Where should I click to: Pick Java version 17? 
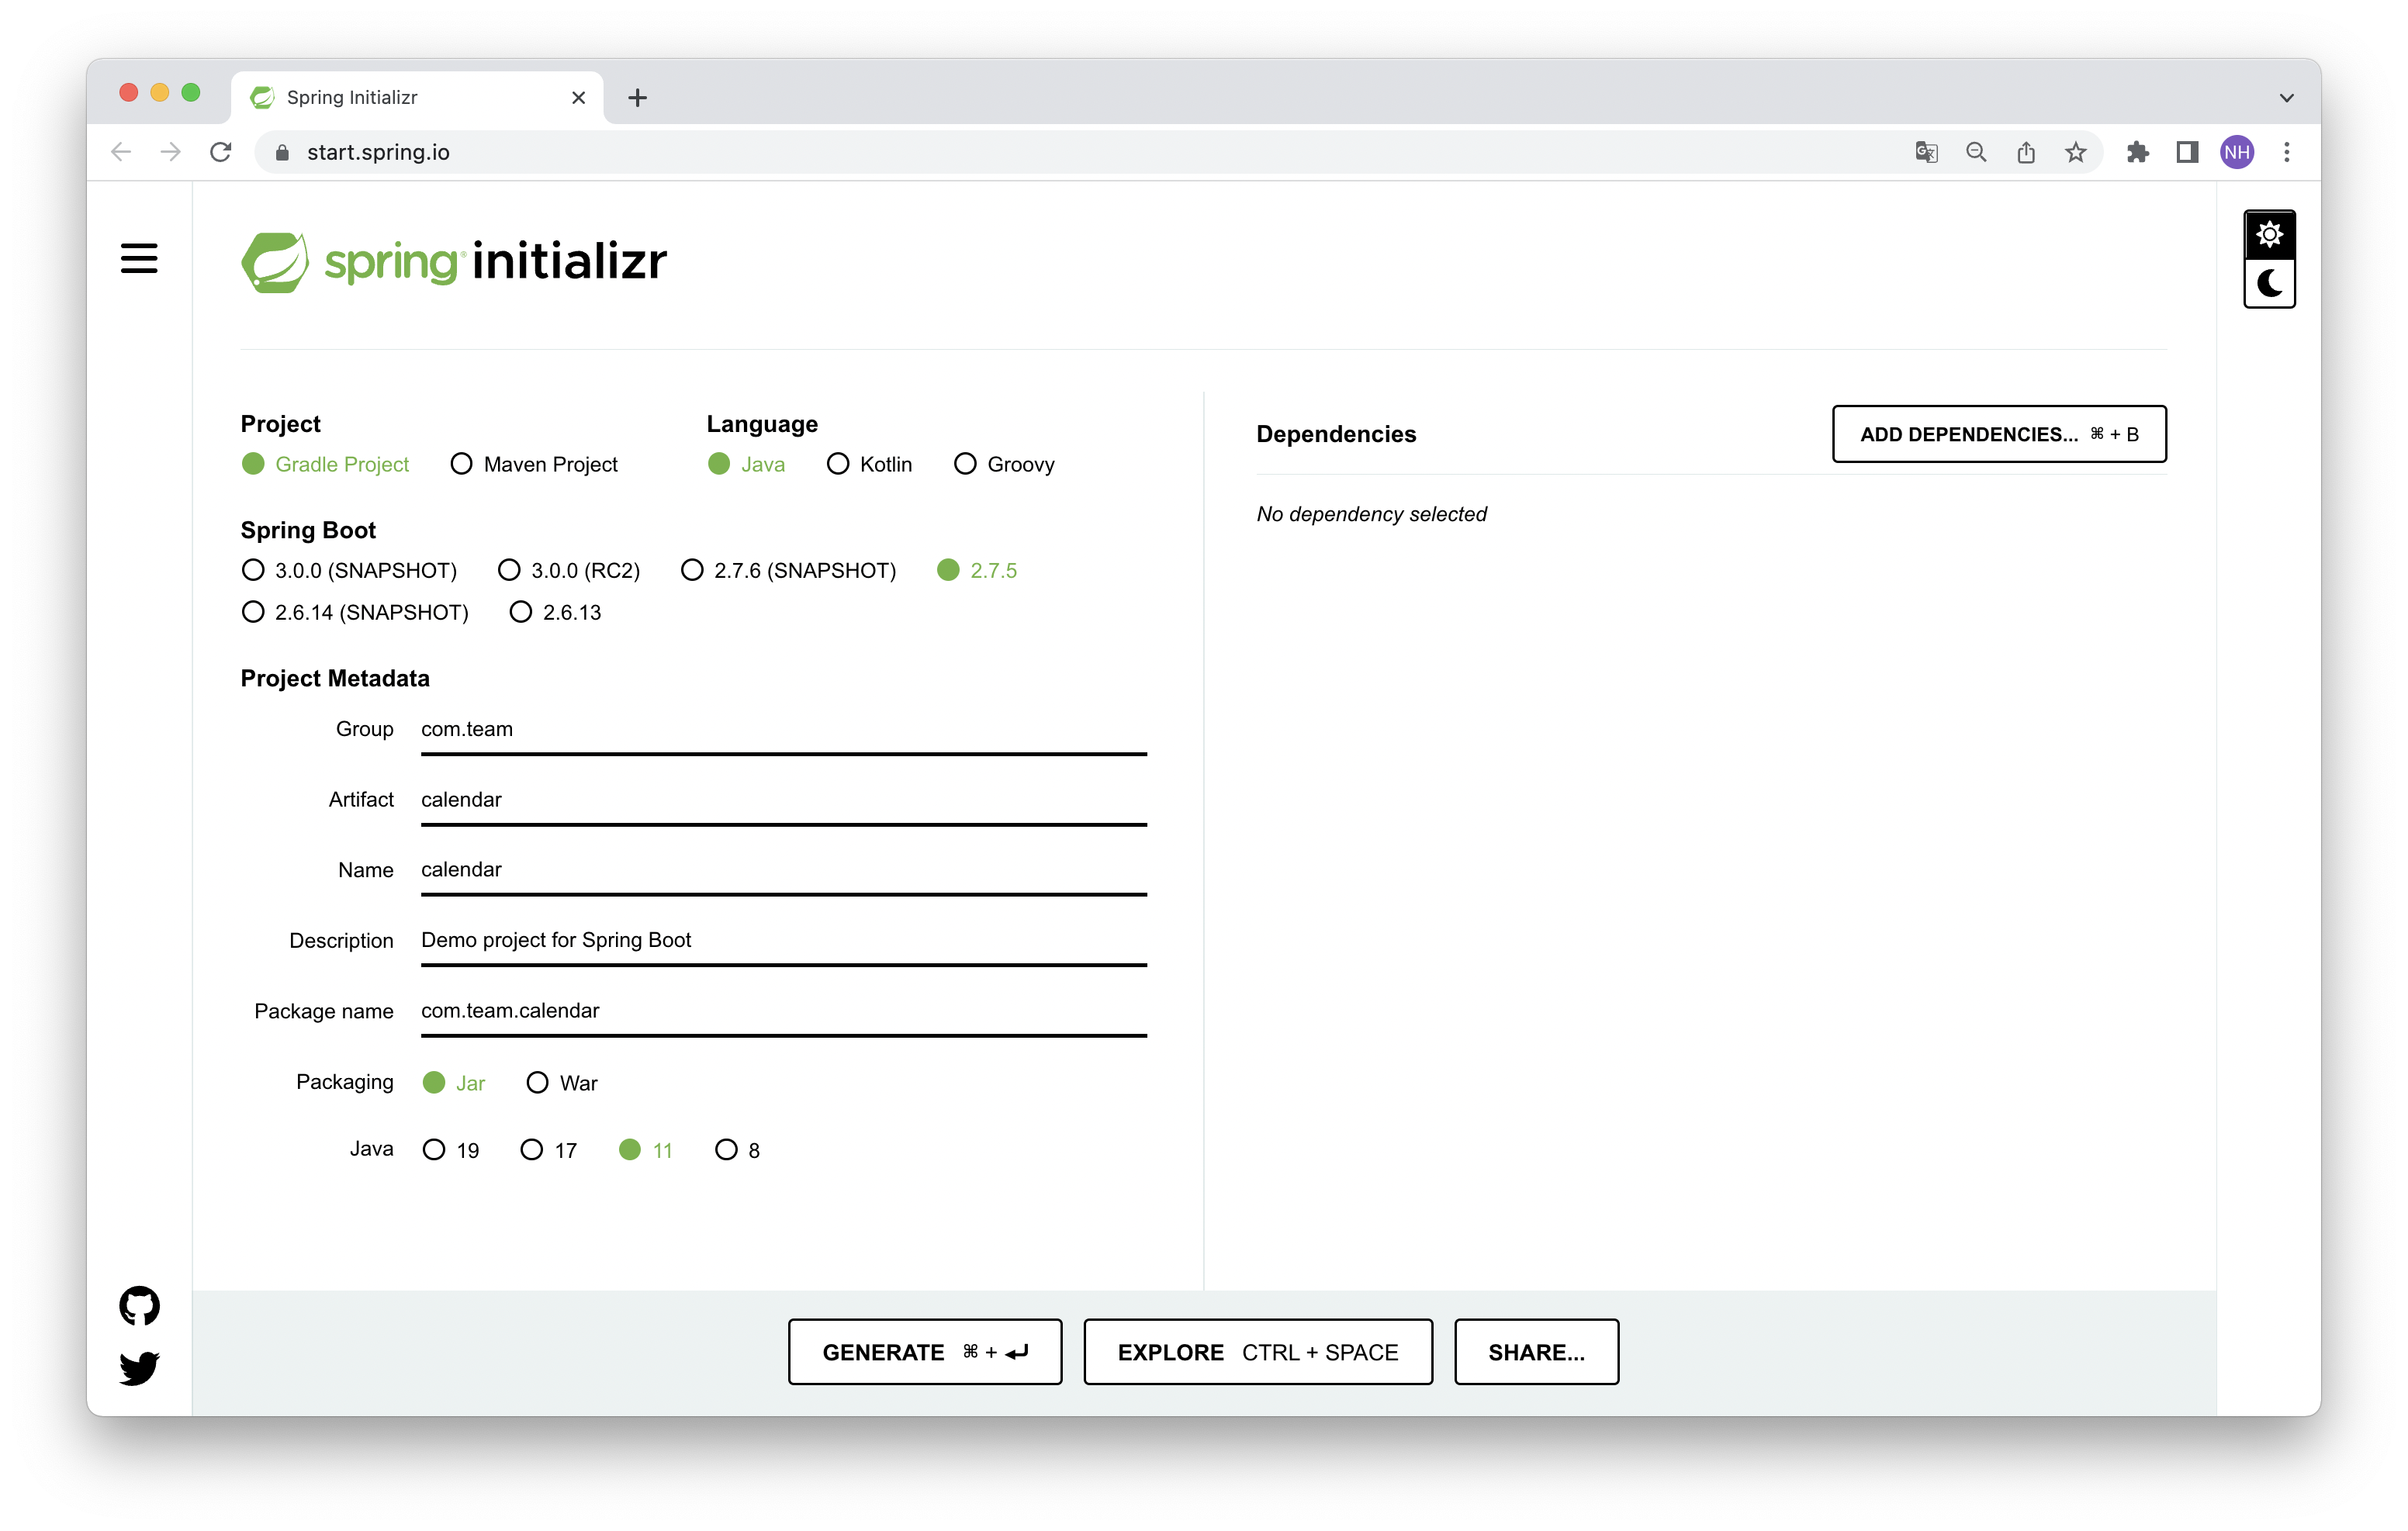pos(532,1149)
